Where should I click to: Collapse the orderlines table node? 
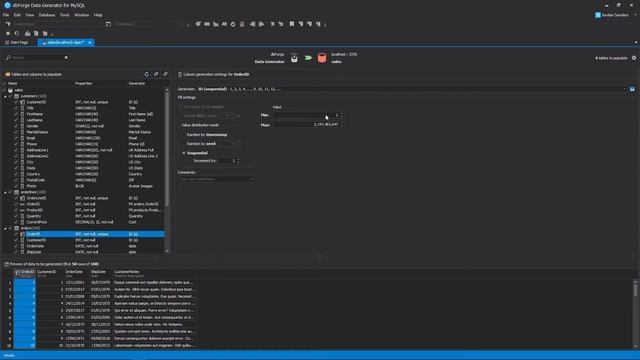point(5,192)
